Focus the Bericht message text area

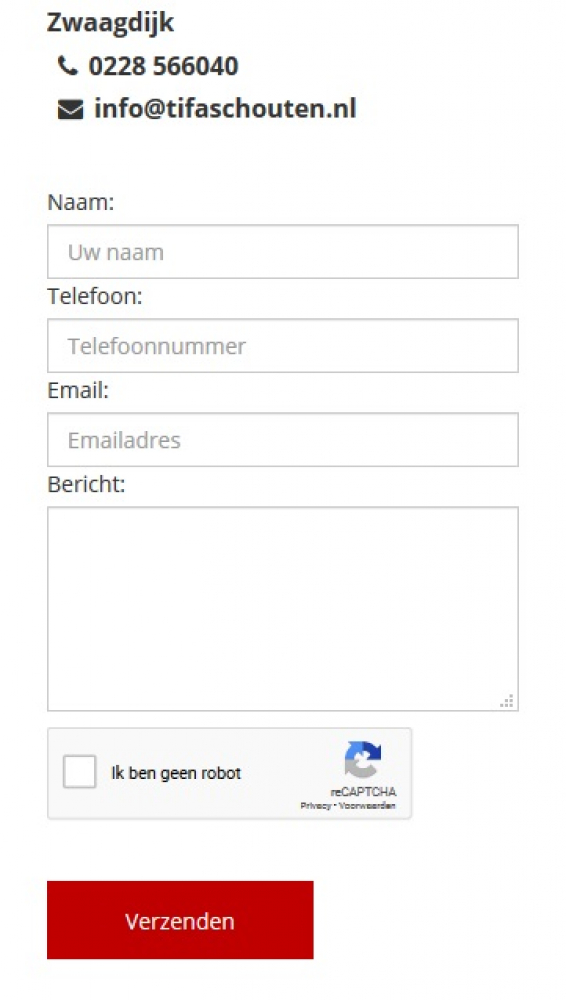(283, 609)
